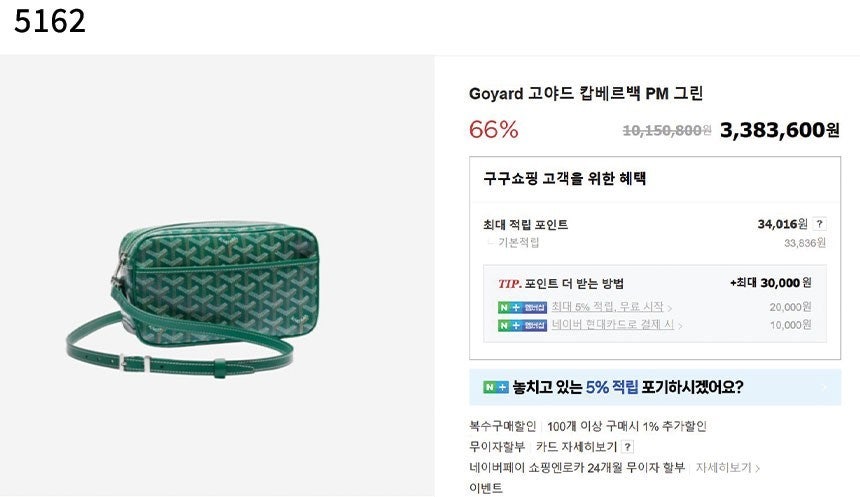Open 카드 자세히보기 for interest-free installments

point(576,447)
